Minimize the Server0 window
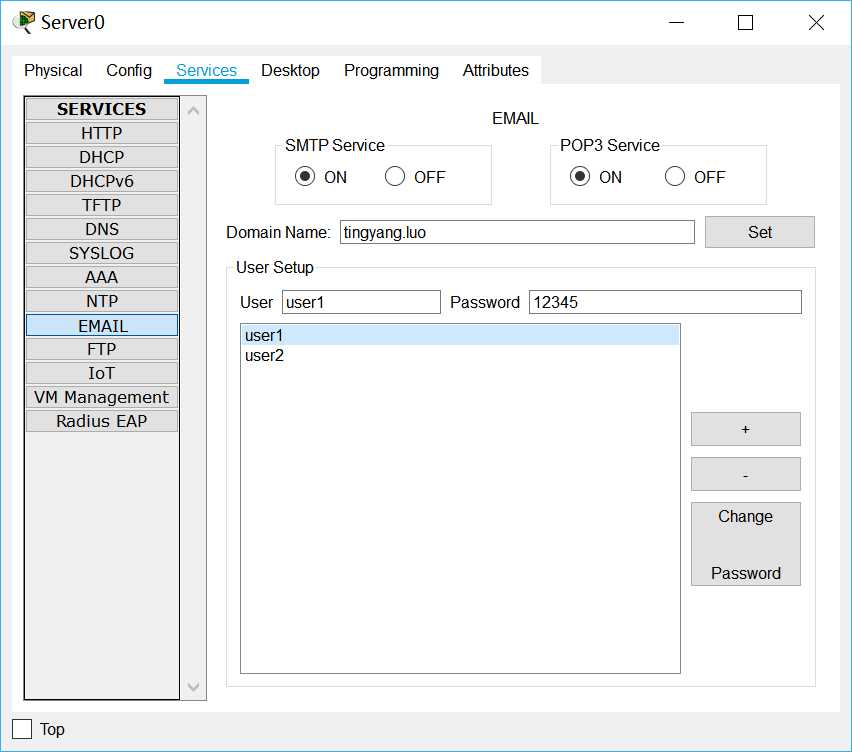Viewport: 852px width, 752px height. pos(676,22)
